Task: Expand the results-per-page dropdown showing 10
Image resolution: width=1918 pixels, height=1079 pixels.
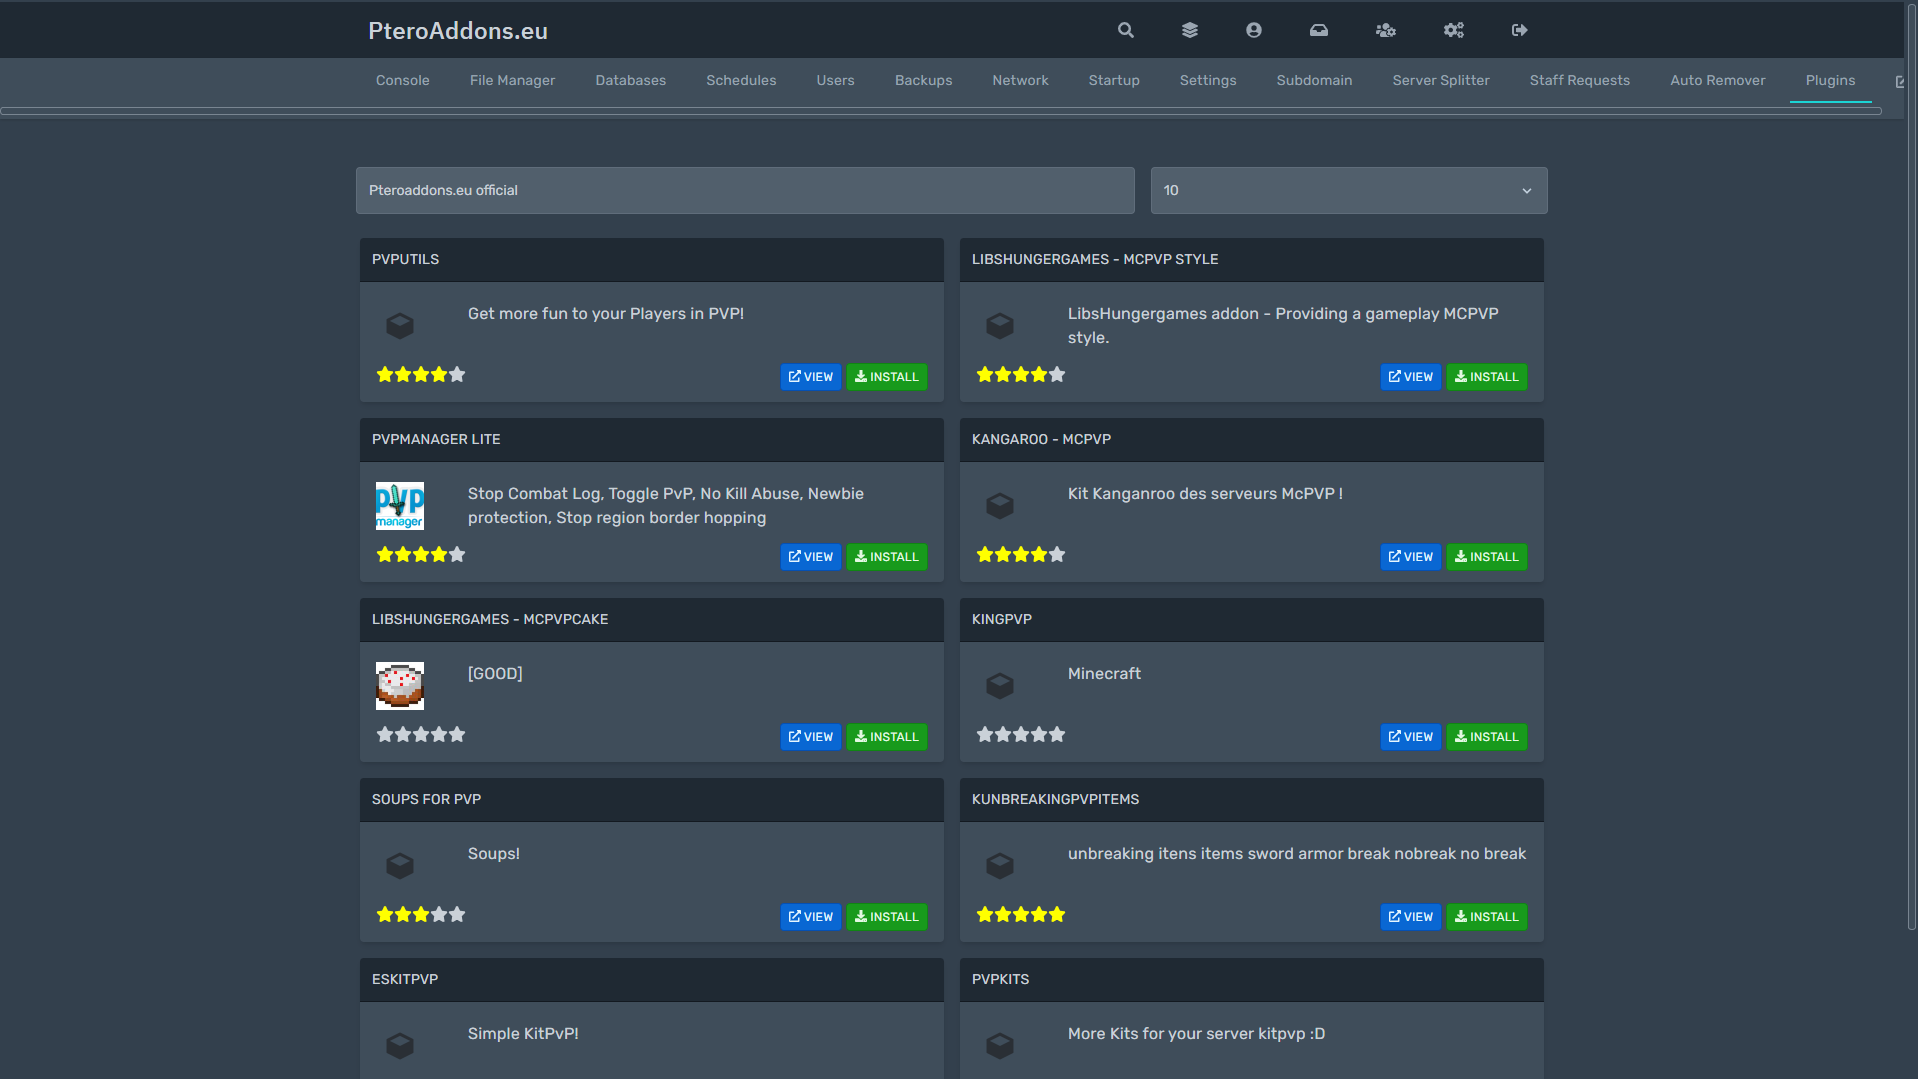Action: [x=1348, y=190]
